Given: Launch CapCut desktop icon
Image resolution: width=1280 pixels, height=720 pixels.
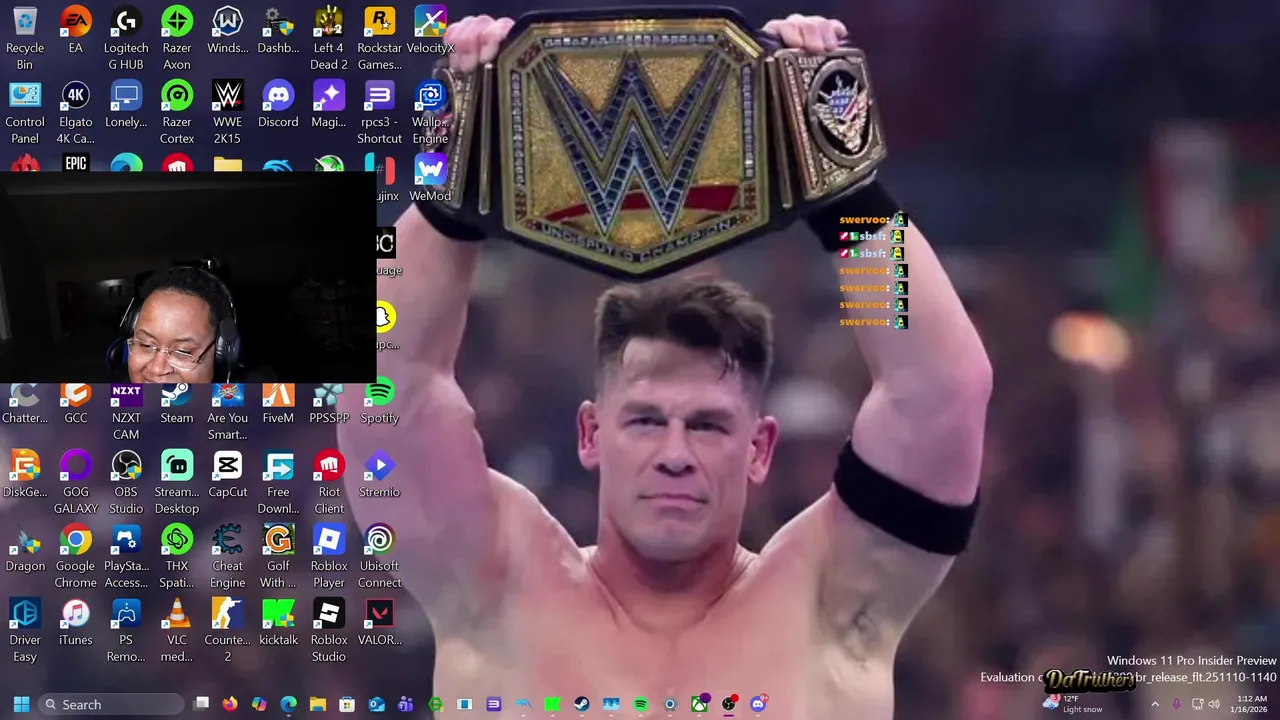Looking at the screenshot, I should click(227, 474).
